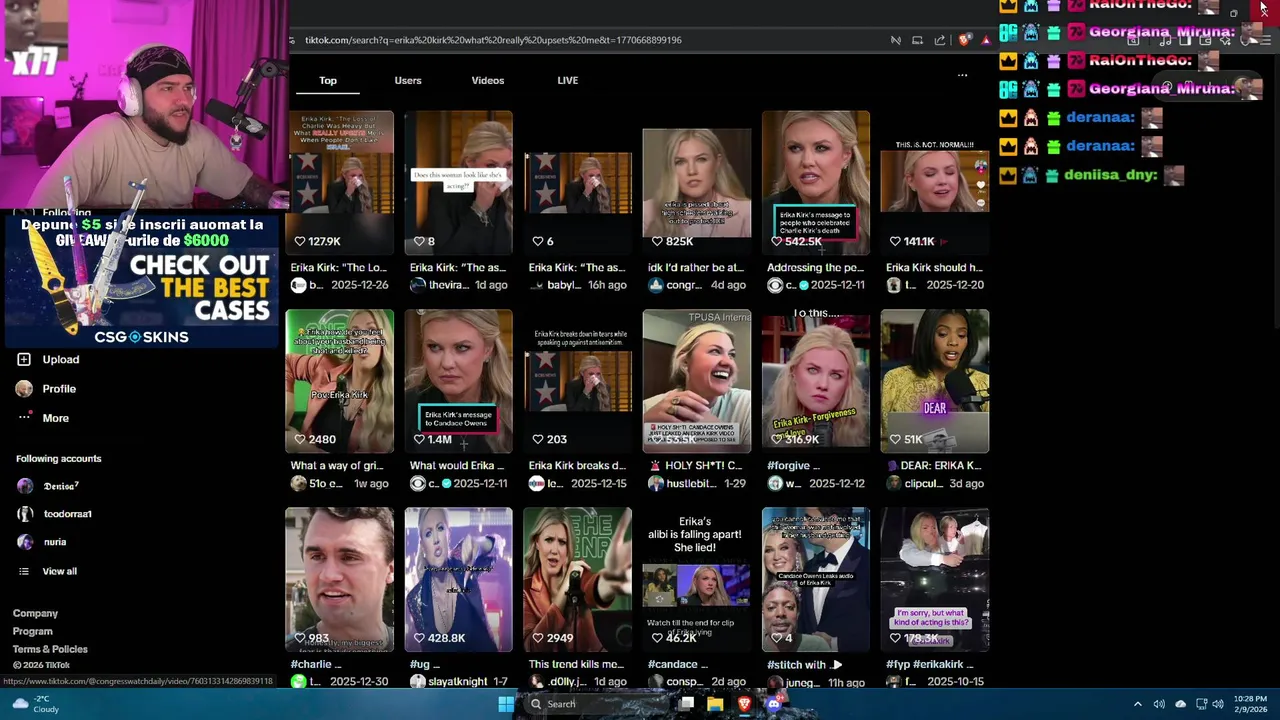Open the video thumbnail with 178.3K likes

click(935, 579)
